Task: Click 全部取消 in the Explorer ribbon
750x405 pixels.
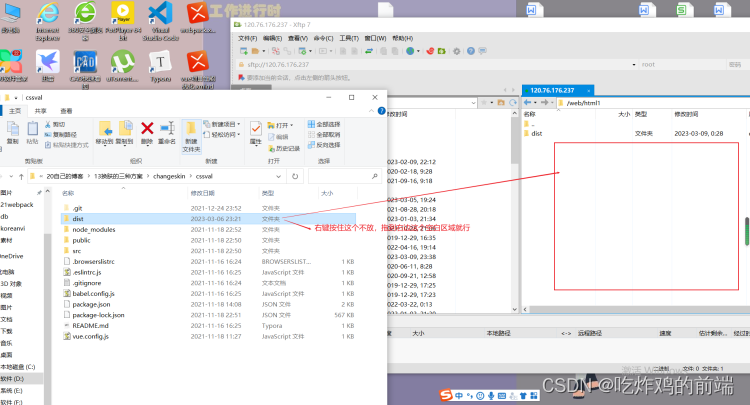Action: coord(324,135)
